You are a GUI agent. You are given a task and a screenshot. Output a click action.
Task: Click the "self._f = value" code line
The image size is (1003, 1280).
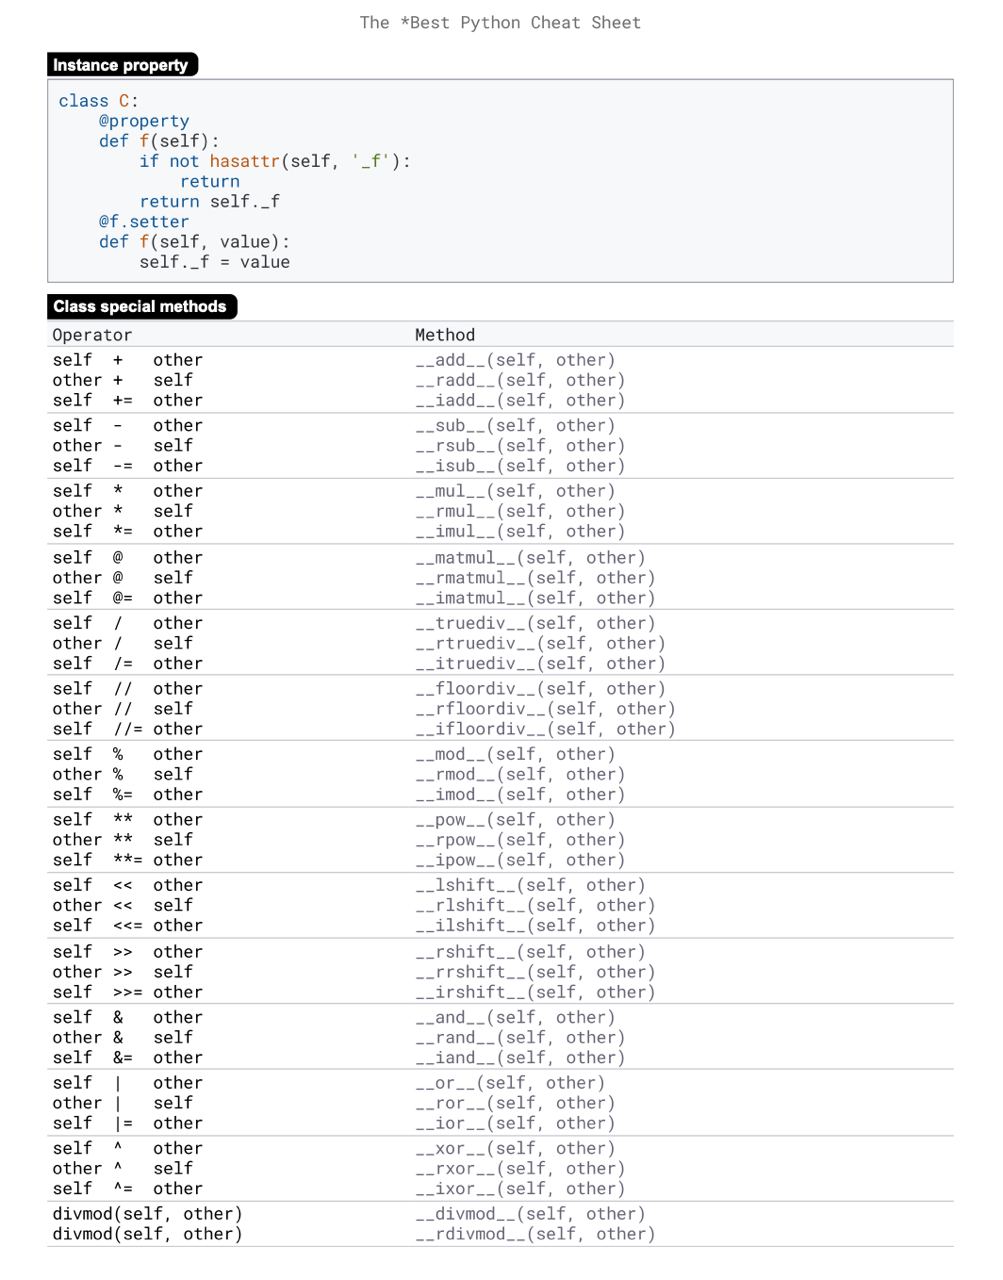point(214,262)
